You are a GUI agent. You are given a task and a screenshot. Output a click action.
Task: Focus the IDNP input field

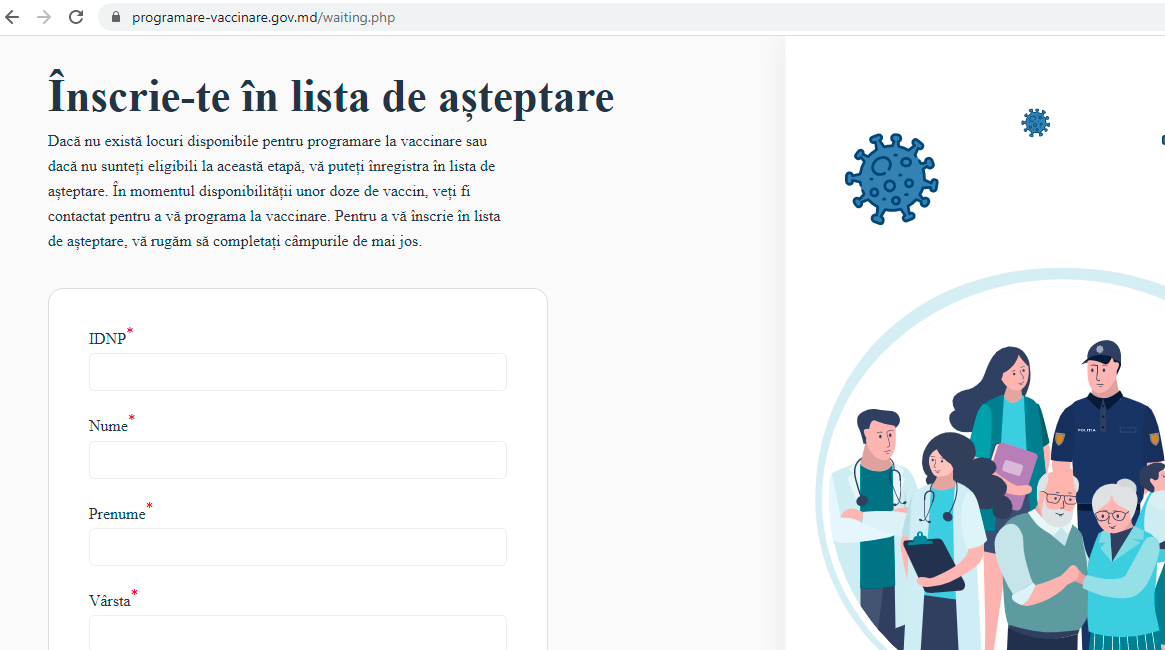pos(297,372)
